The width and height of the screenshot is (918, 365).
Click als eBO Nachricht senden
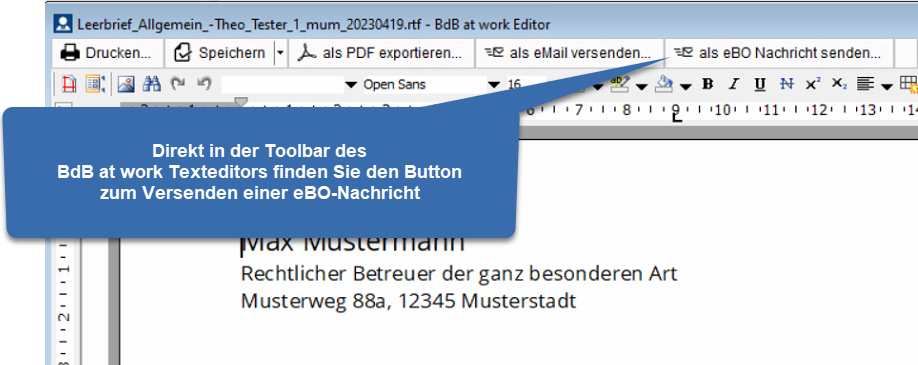(x=778, y=53)
